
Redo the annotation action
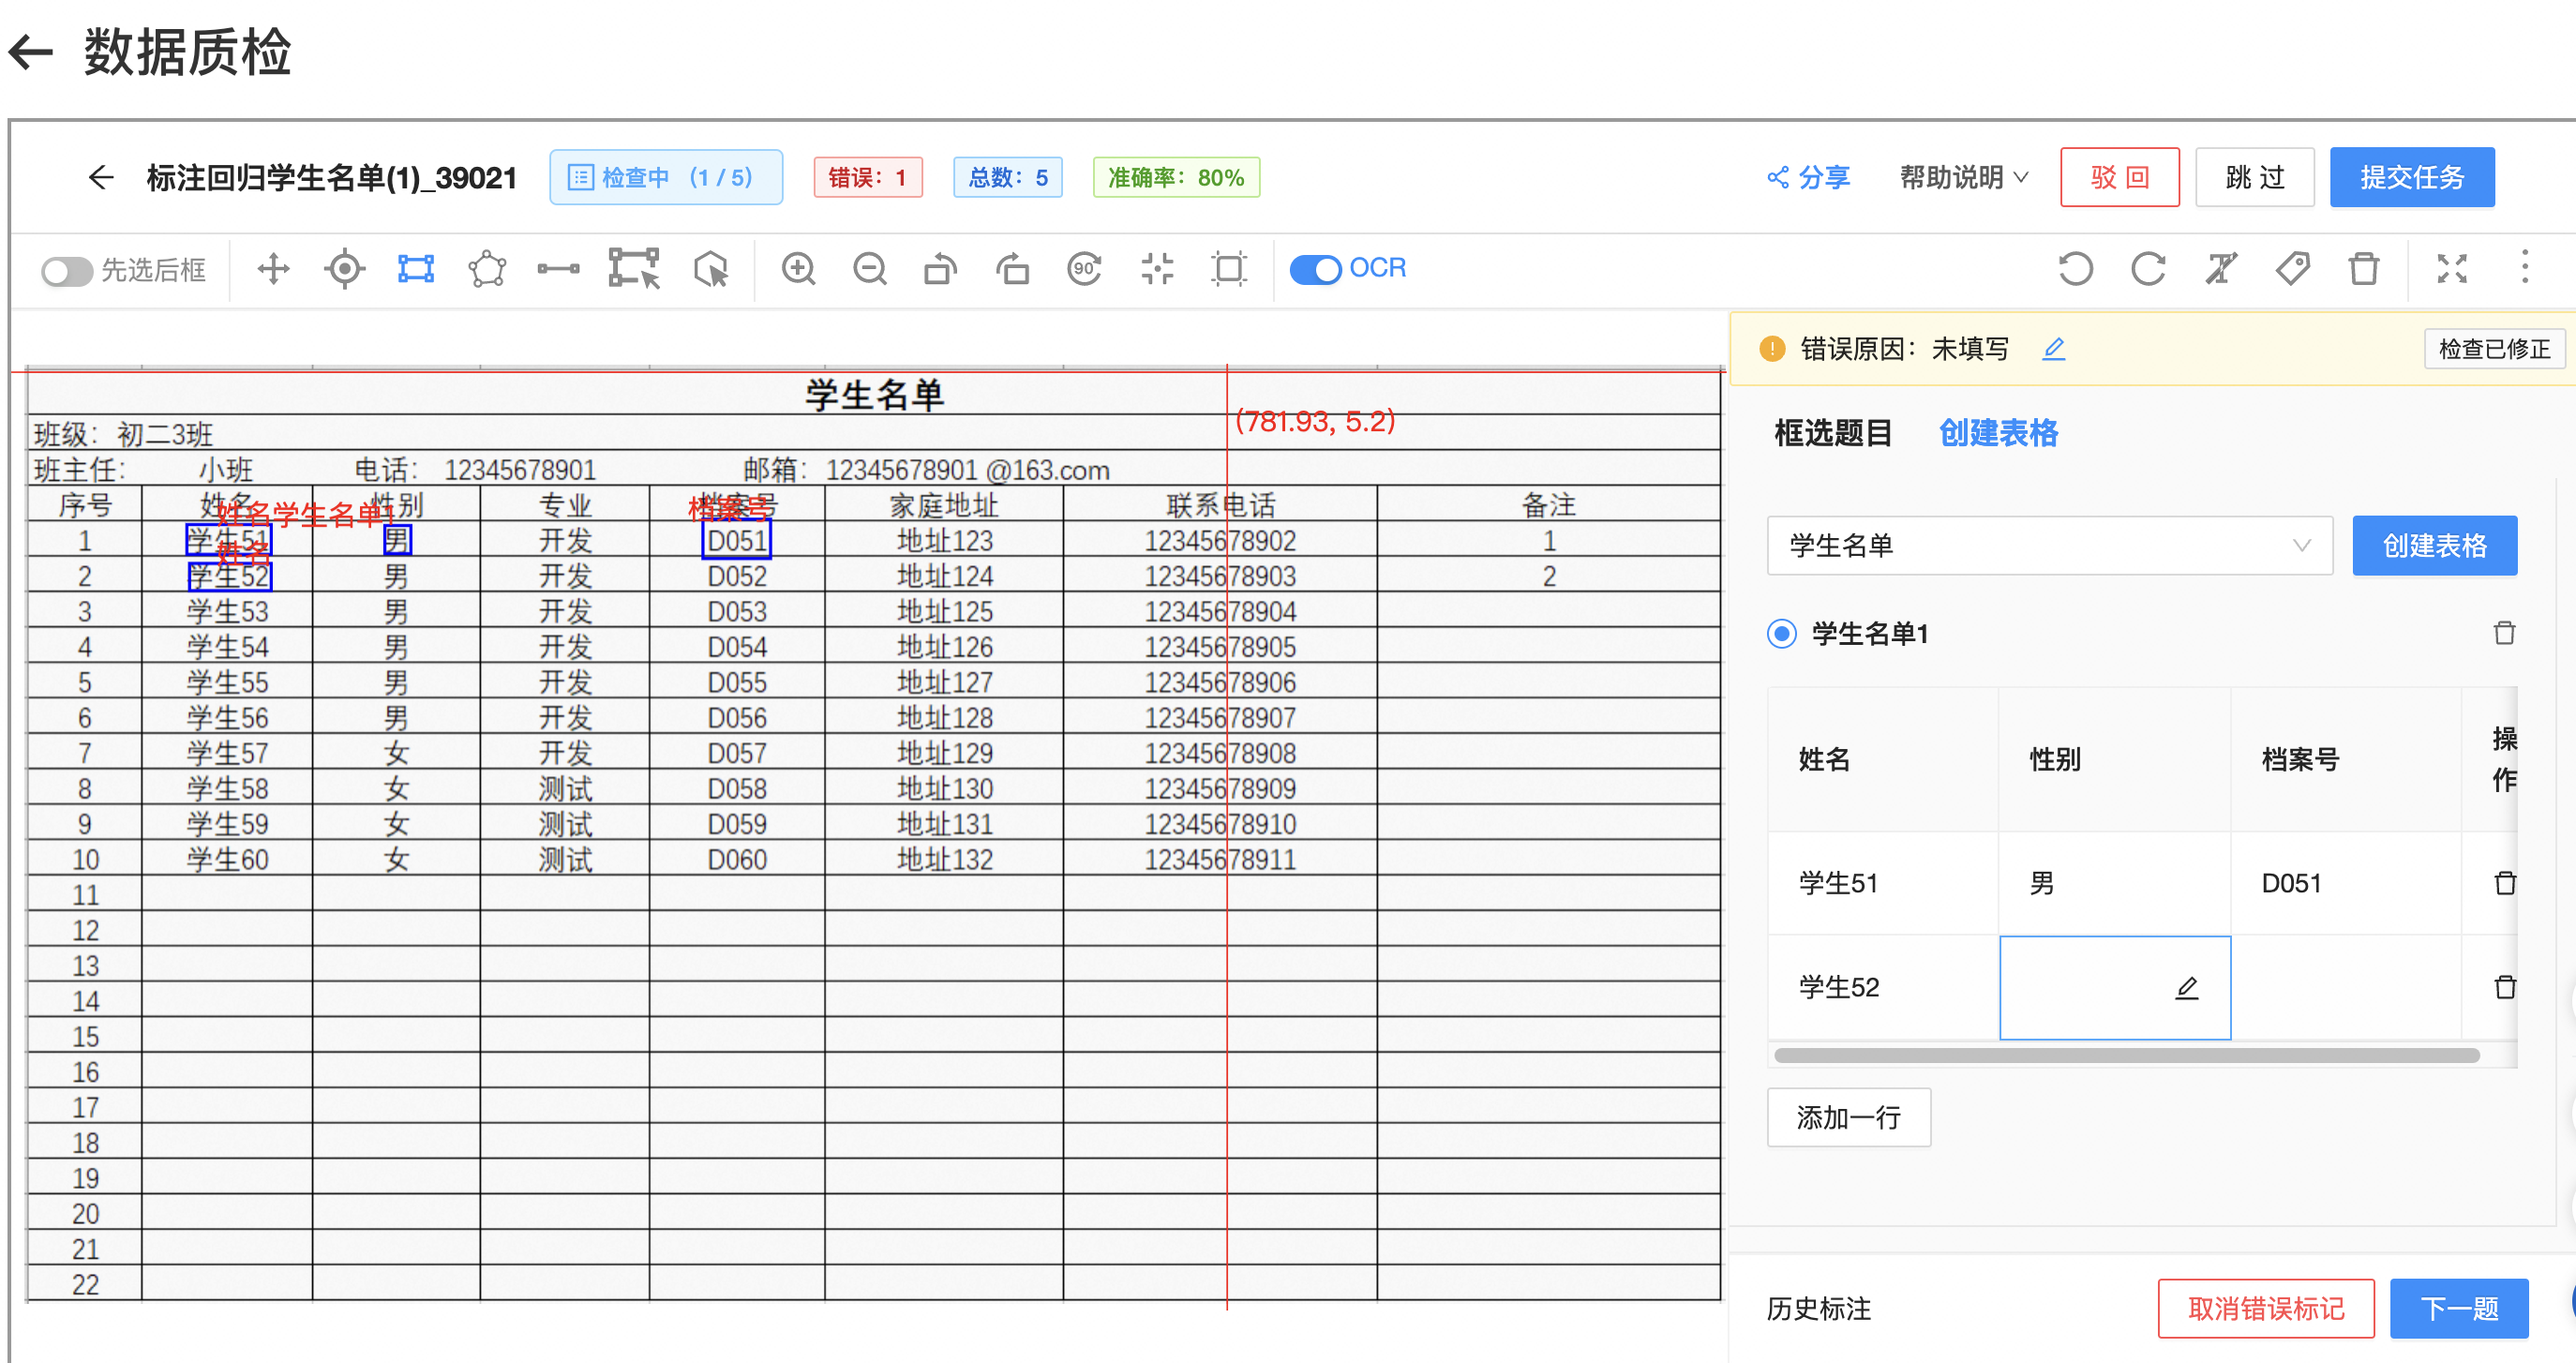point(2148,269)
